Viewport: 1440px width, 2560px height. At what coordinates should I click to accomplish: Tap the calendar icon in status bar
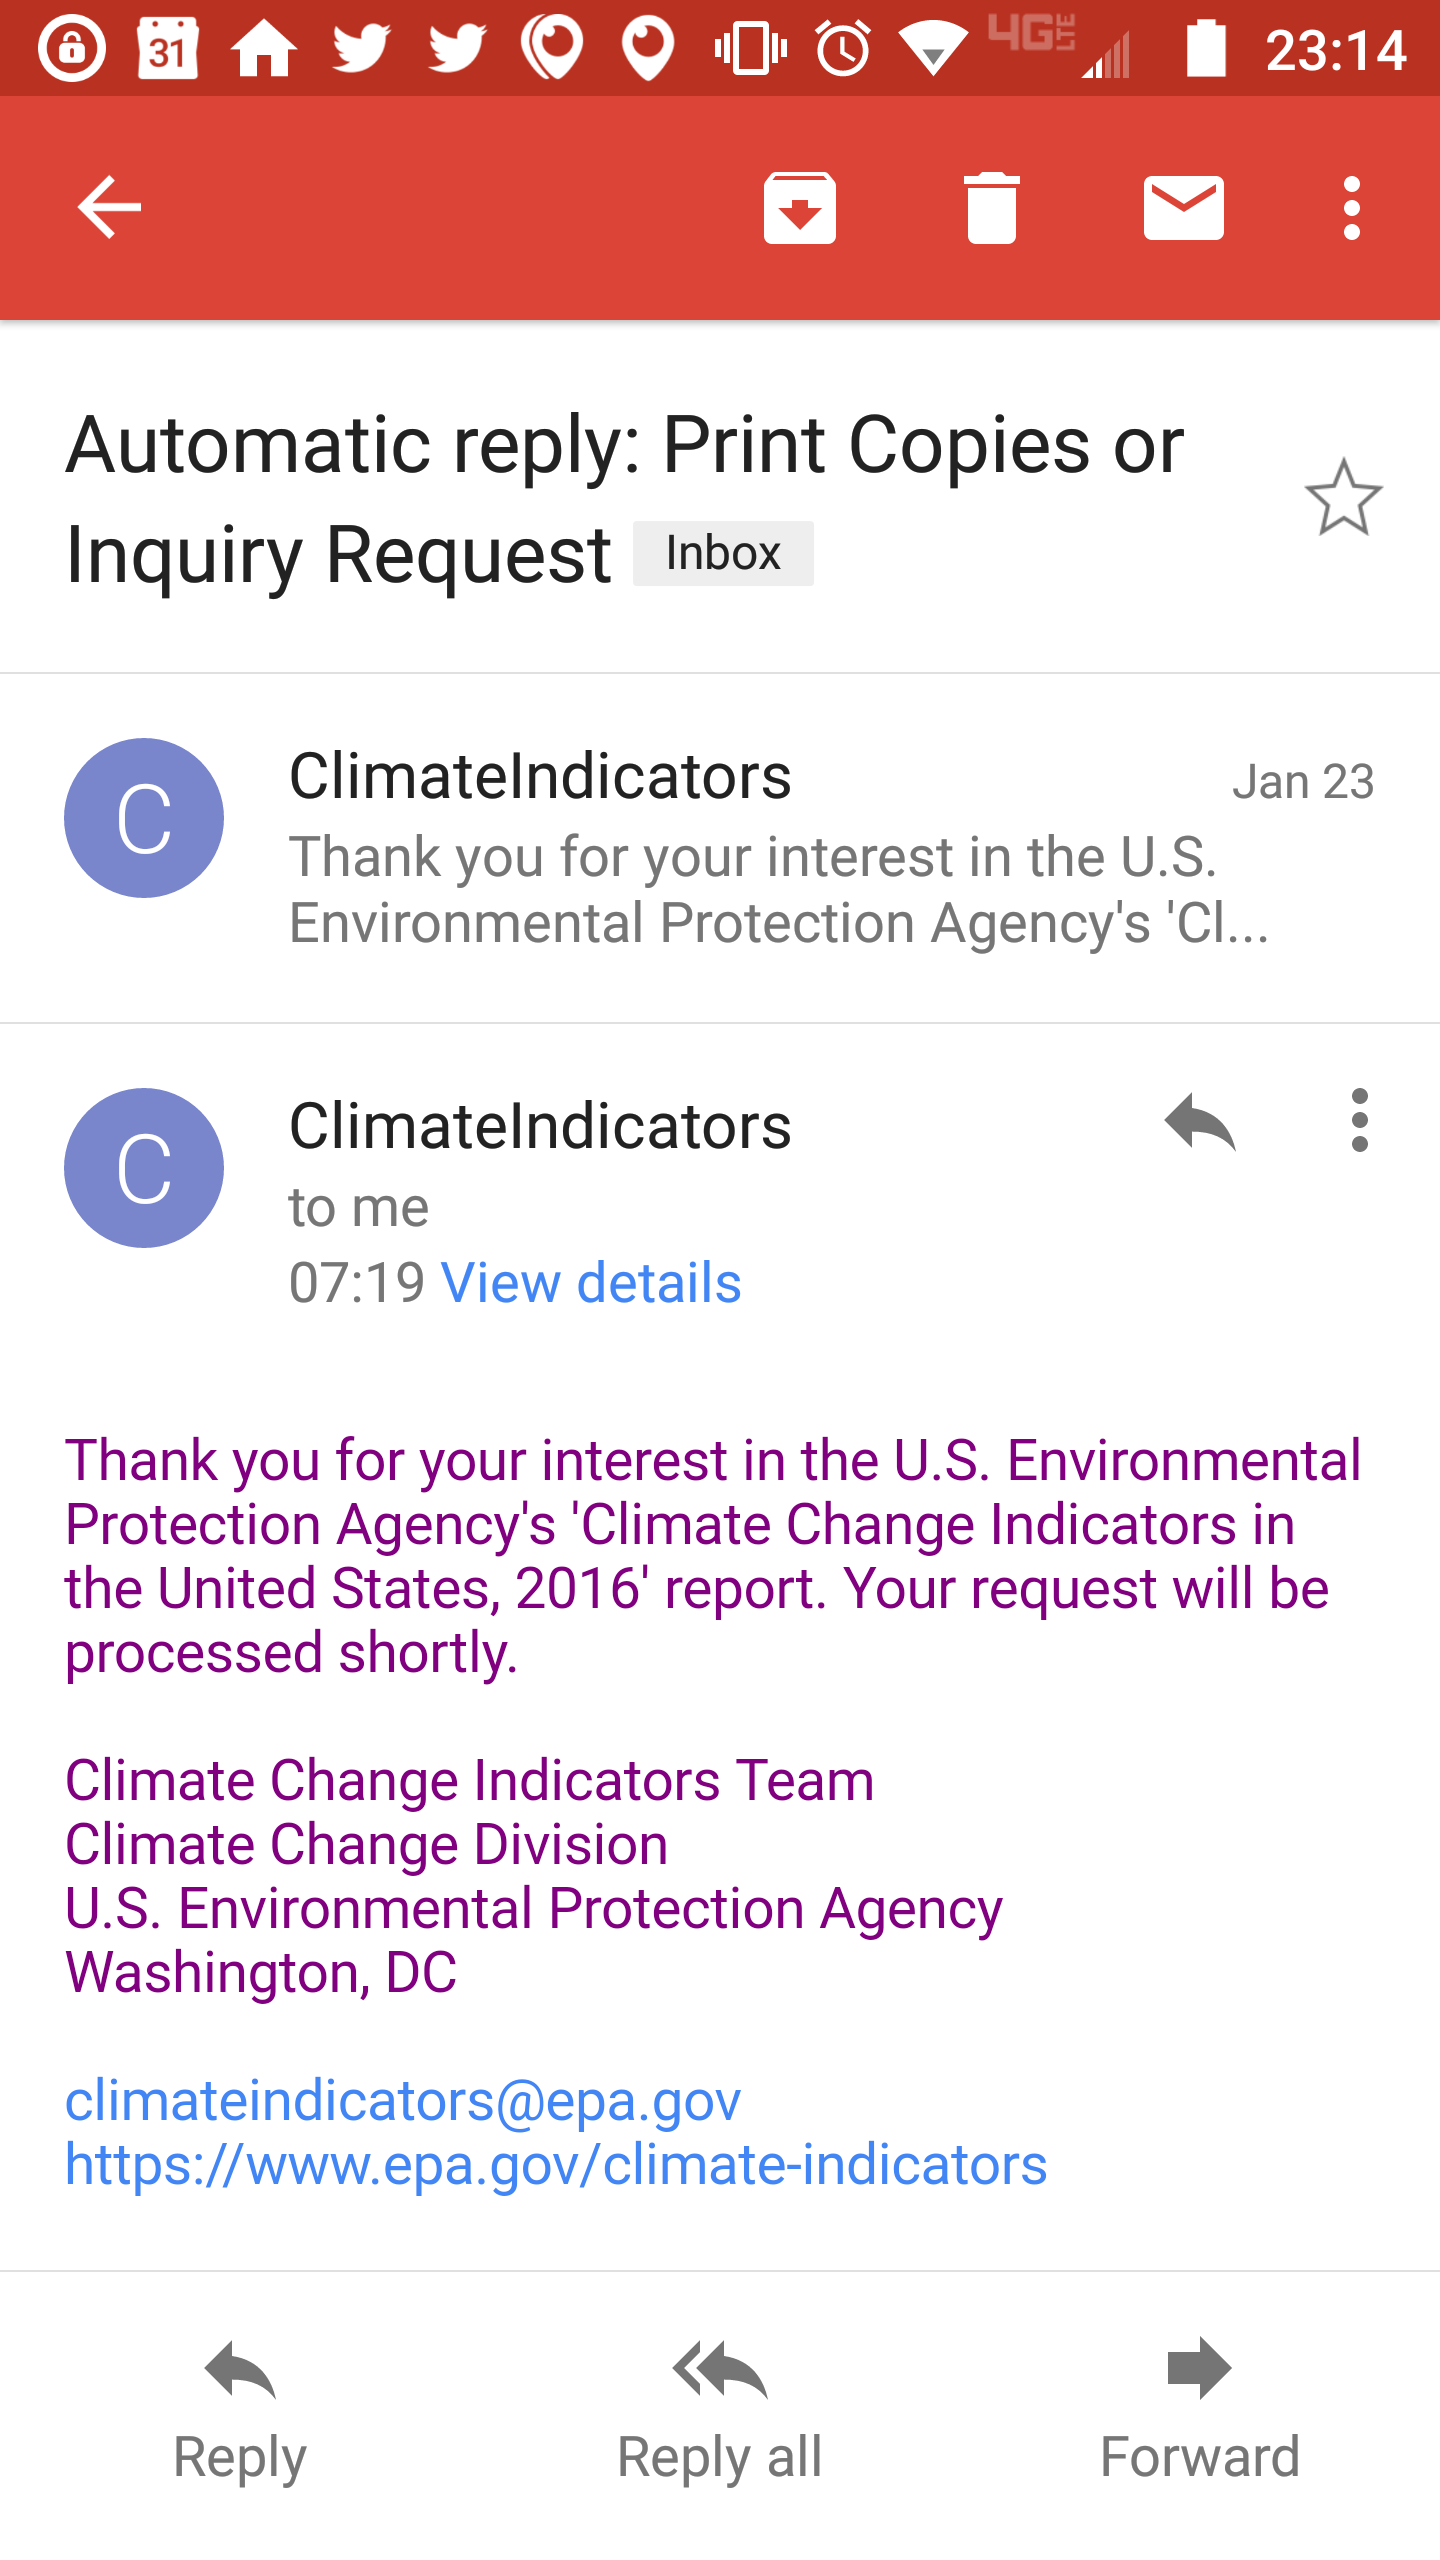point(167,48)
